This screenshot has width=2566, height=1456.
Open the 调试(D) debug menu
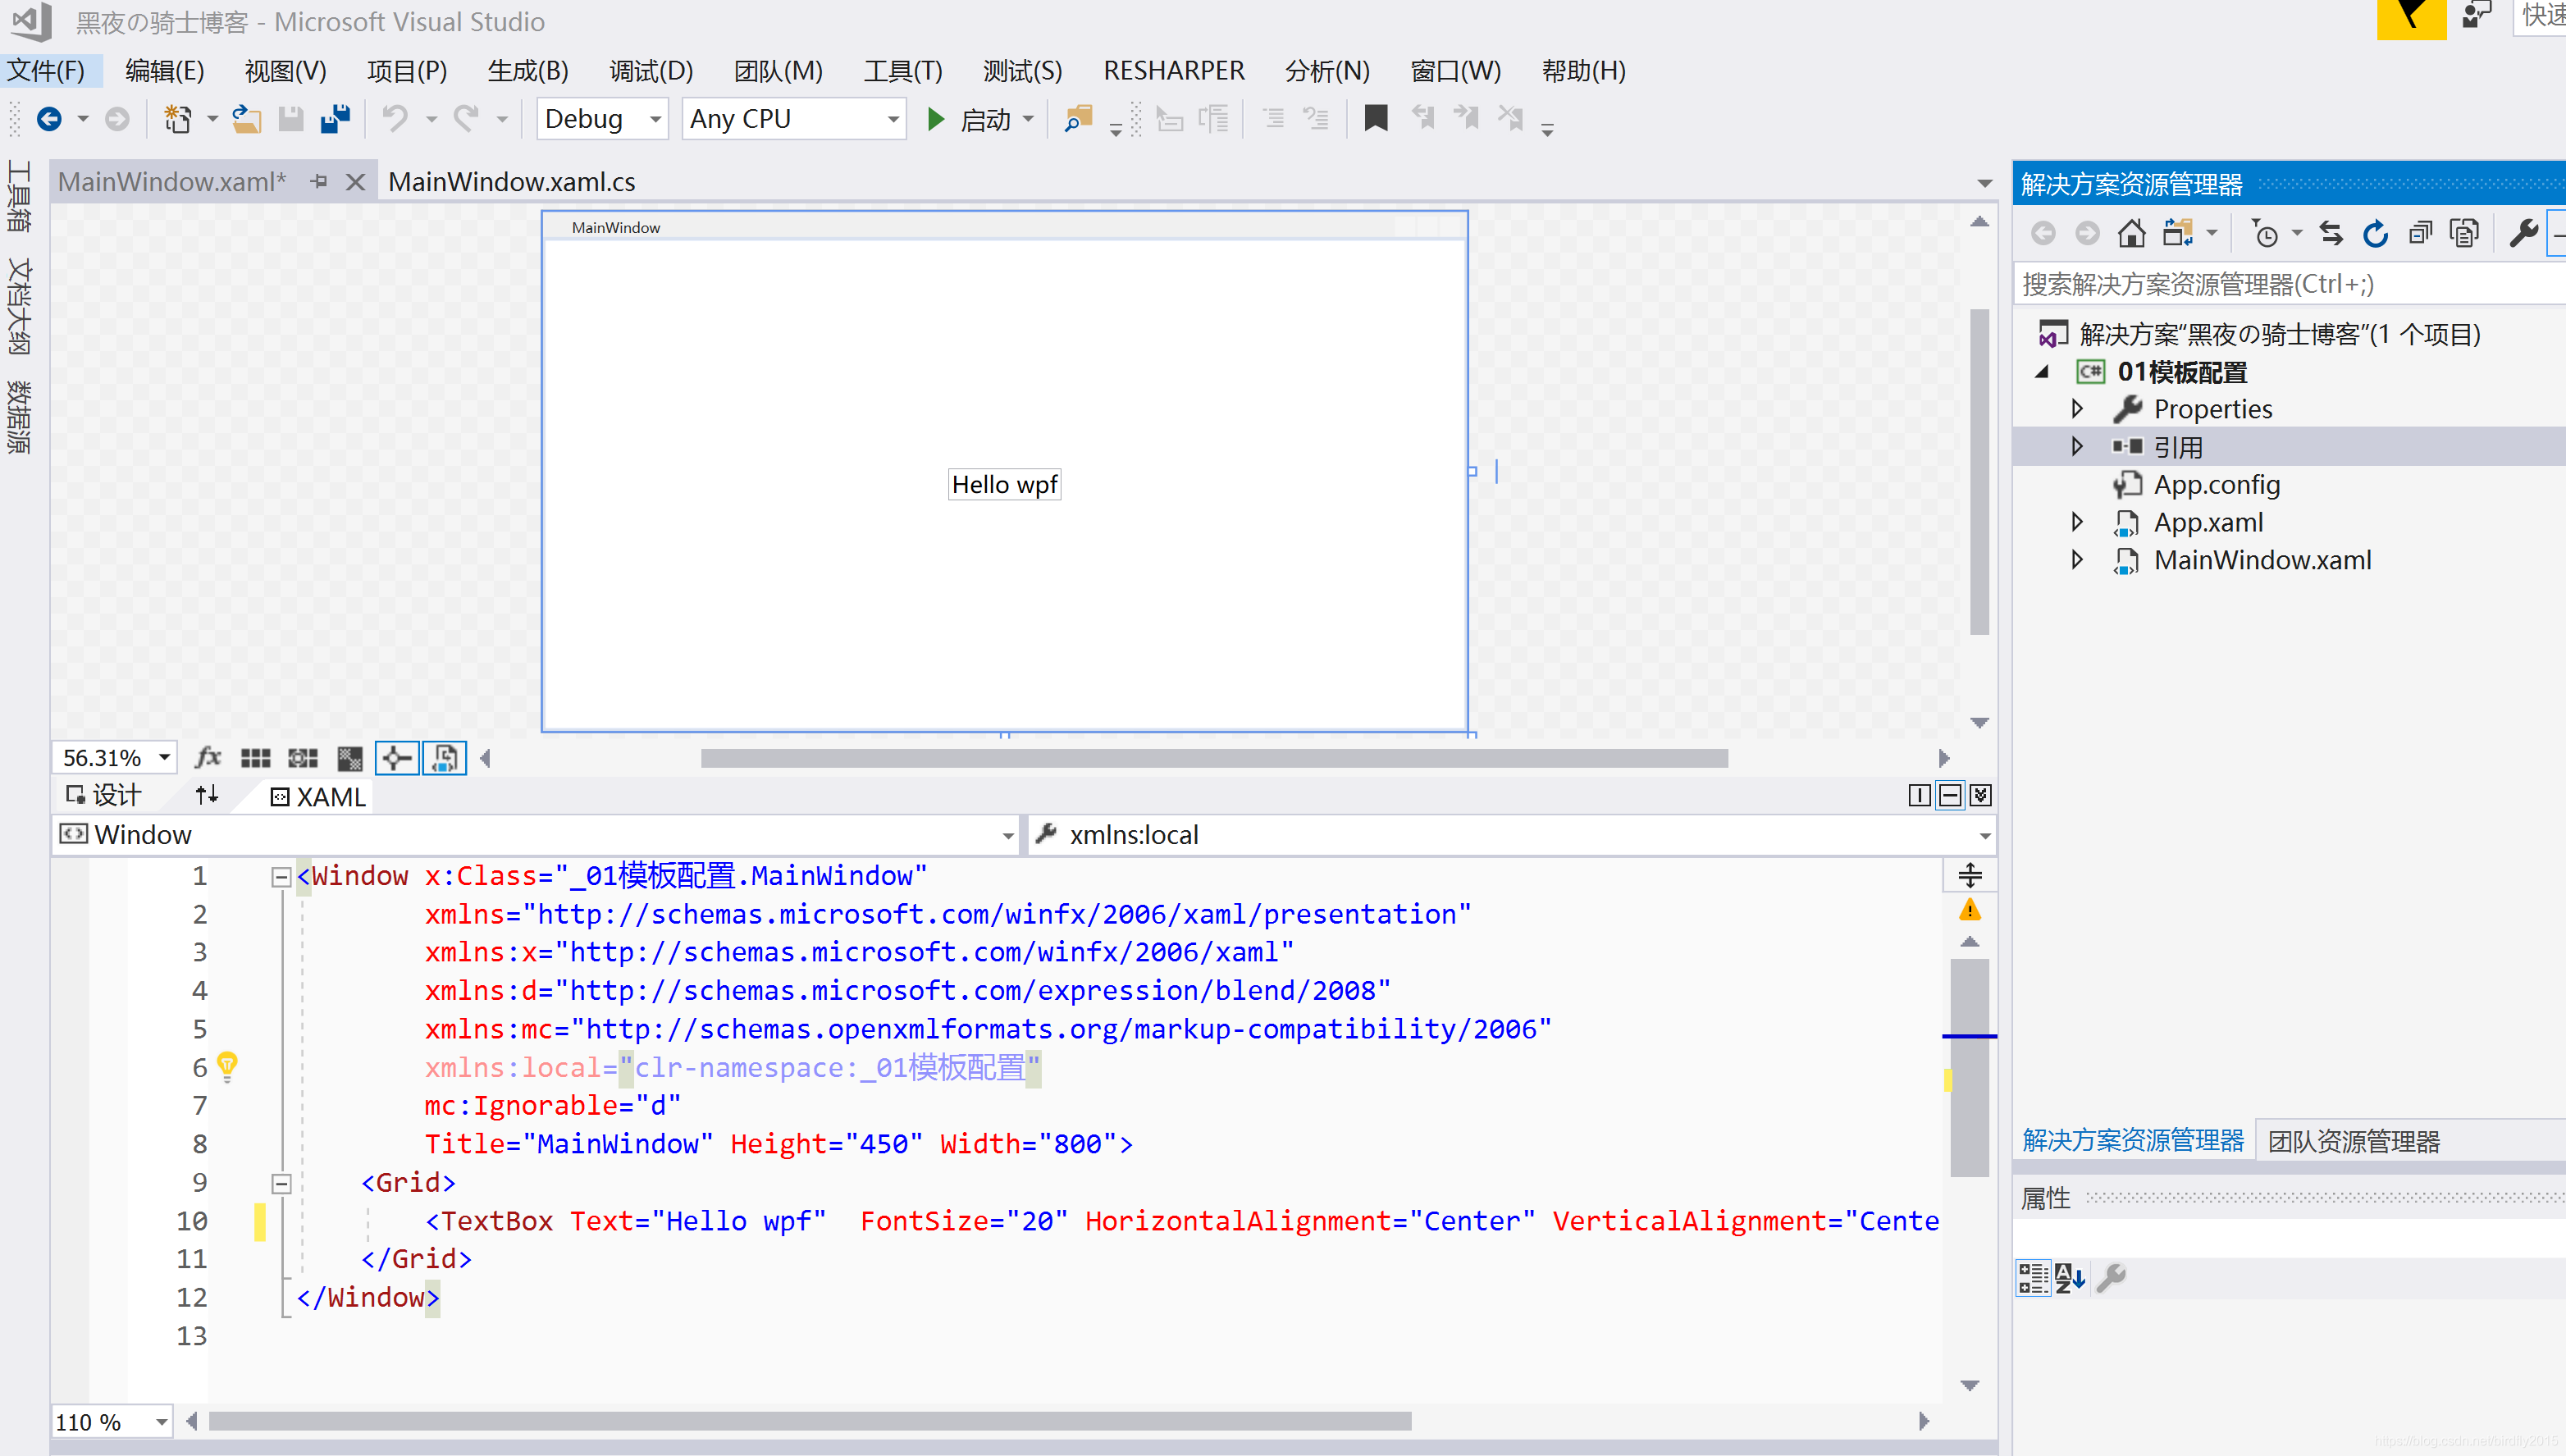tap(651, 71)
